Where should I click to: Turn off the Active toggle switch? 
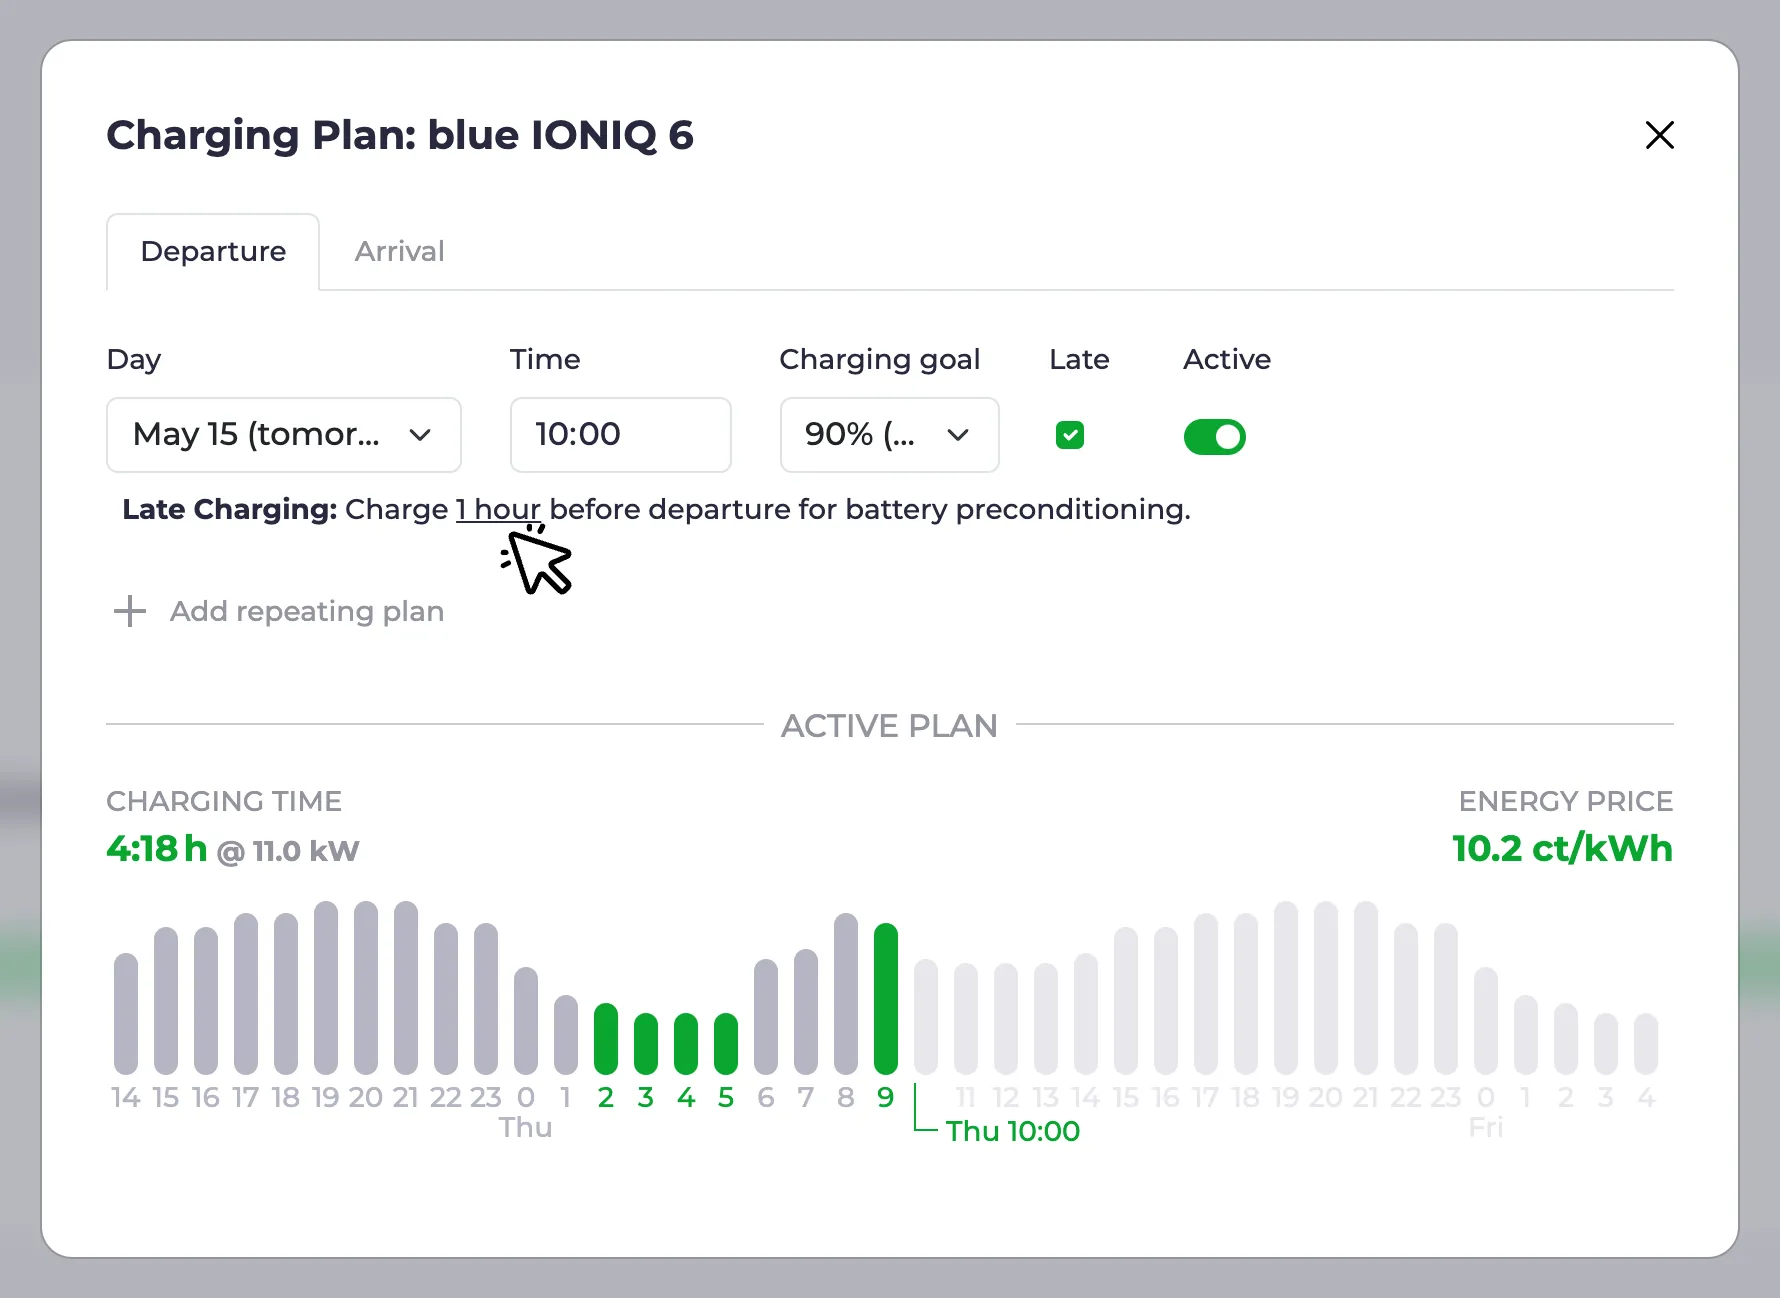click(x=1214, y=437)
